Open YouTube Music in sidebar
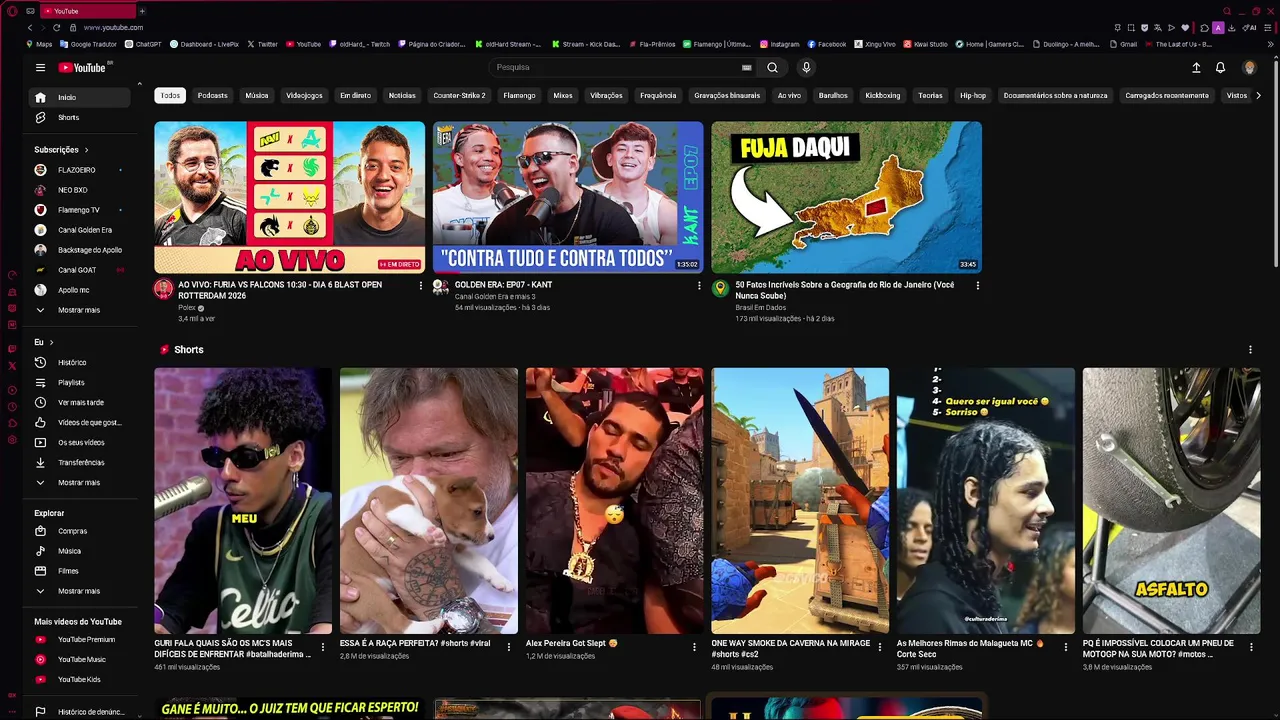The width and height of the screenshot is (1280, 720). 79,659
